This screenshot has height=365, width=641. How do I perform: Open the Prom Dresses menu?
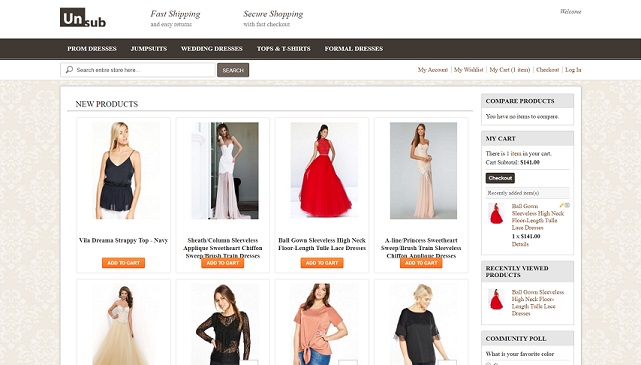(92, 49)
